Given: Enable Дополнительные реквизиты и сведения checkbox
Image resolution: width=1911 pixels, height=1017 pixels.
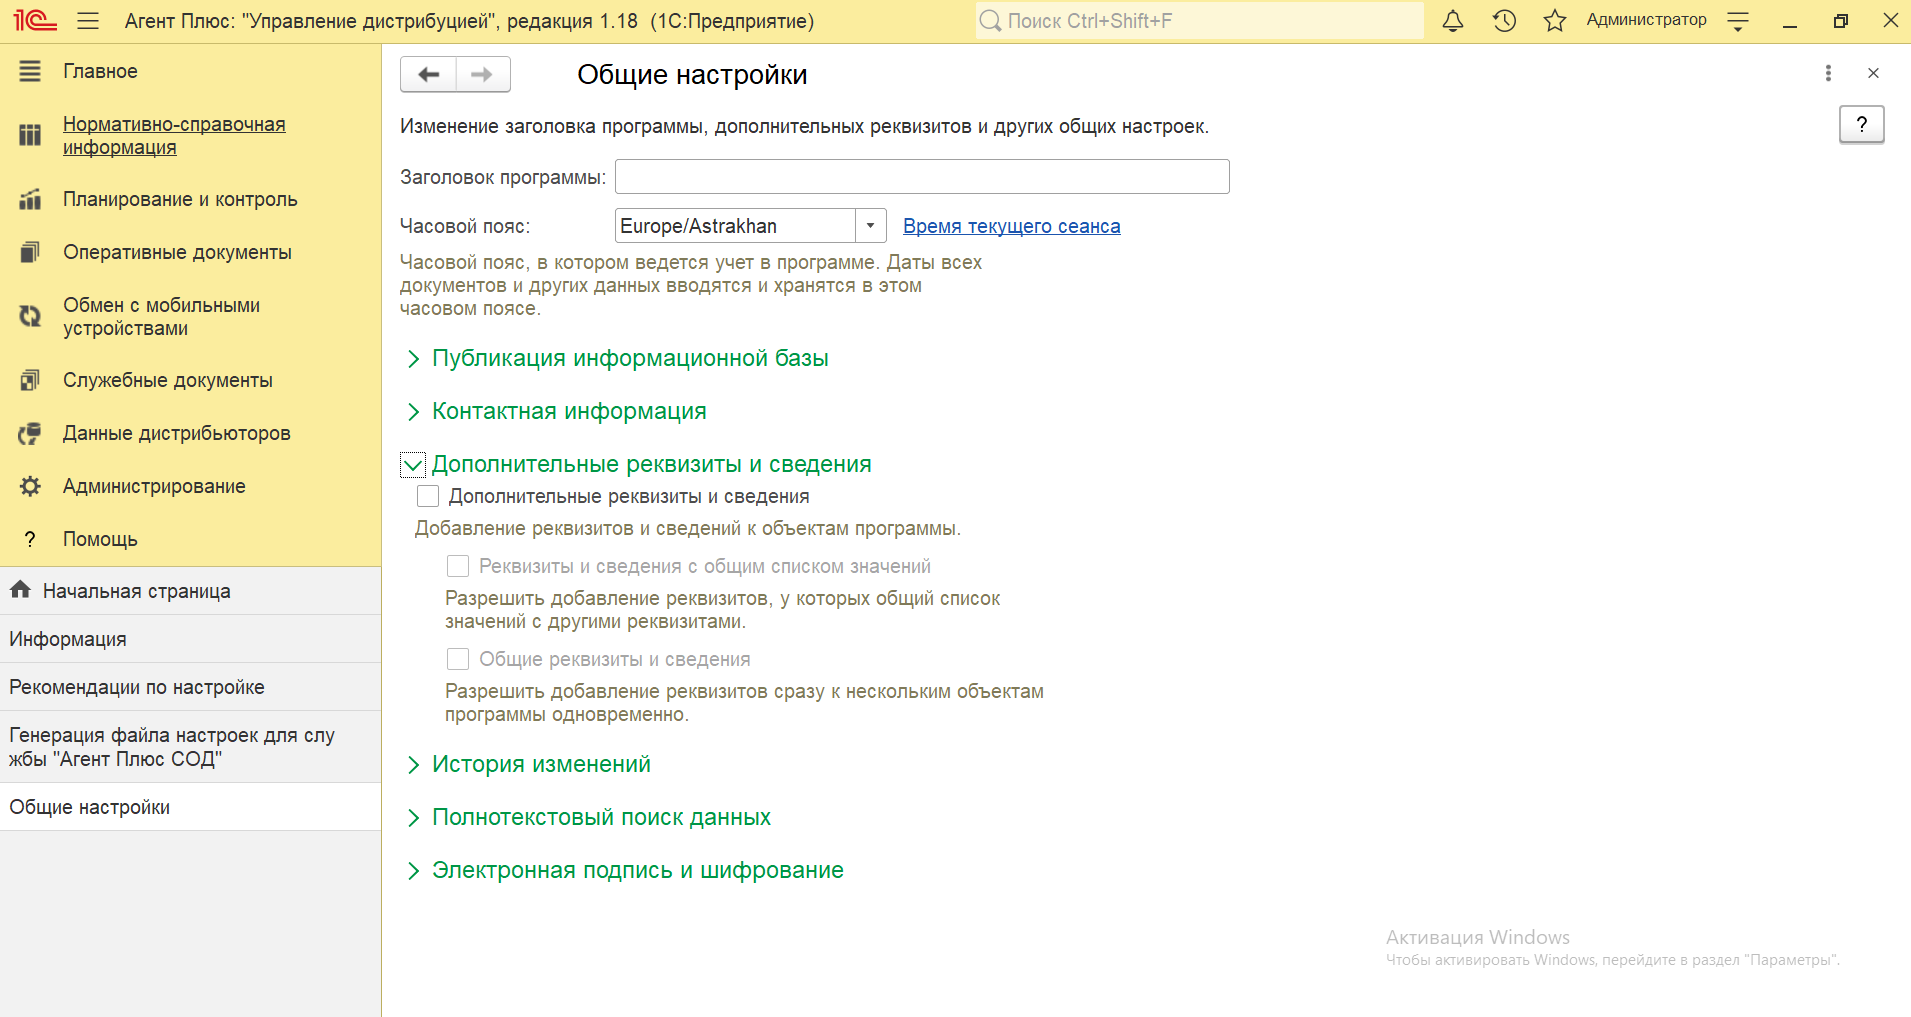Looking at the screenshot, I should click(x=428, y=496).
